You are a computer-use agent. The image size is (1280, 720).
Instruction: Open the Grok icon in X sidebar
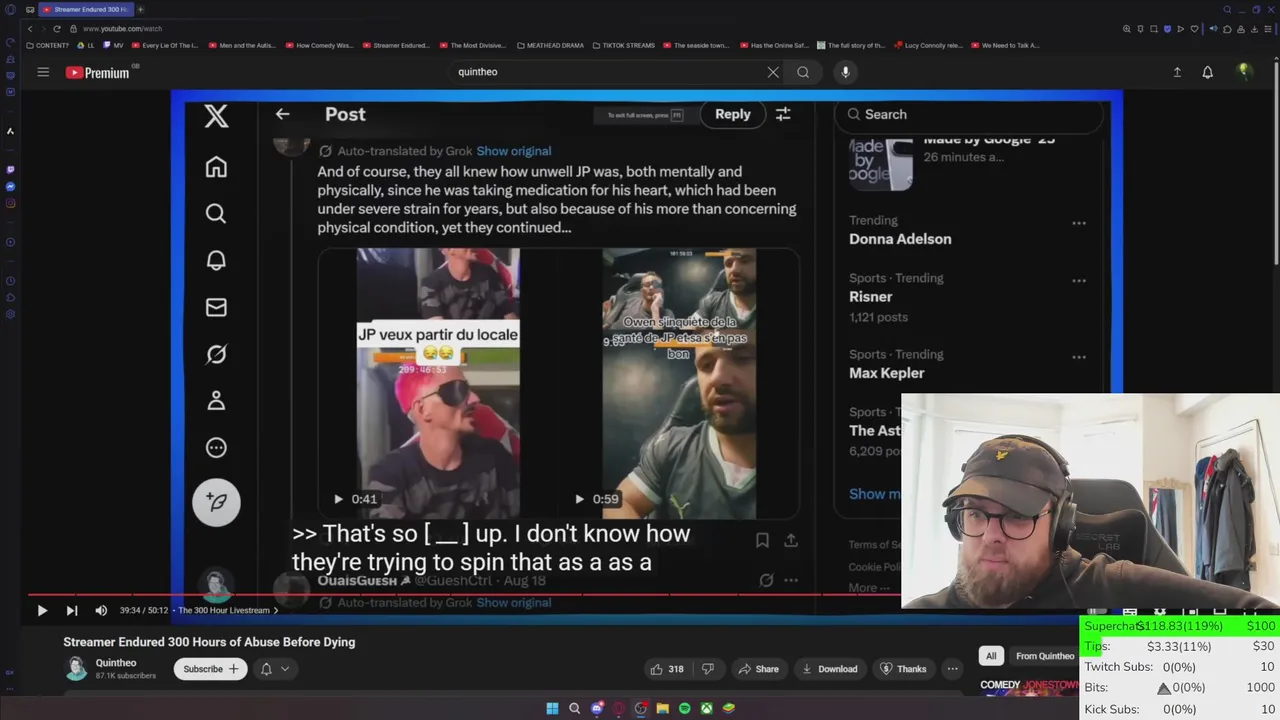(x=216, y=354)
